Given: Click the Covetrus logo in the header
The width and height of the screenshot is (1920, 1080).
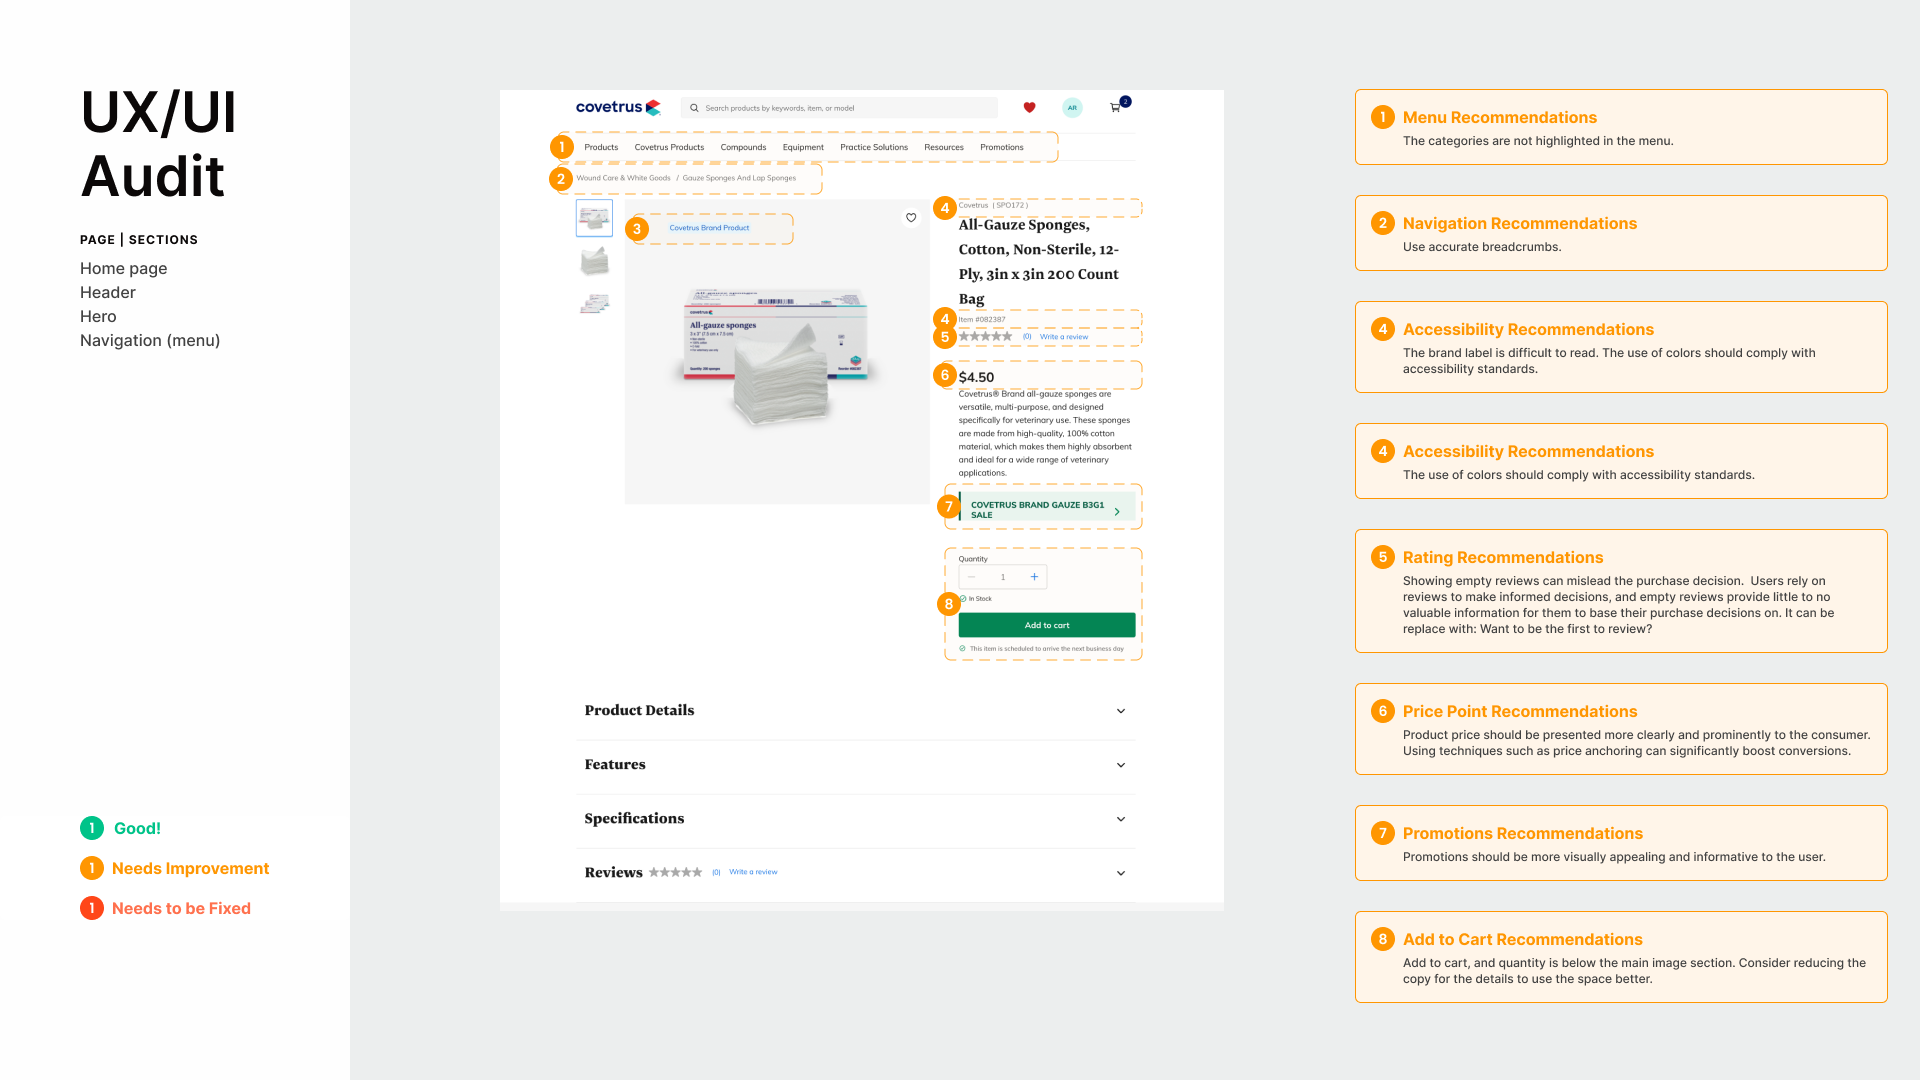Looking at the screenshot, I should click(618, 107).
